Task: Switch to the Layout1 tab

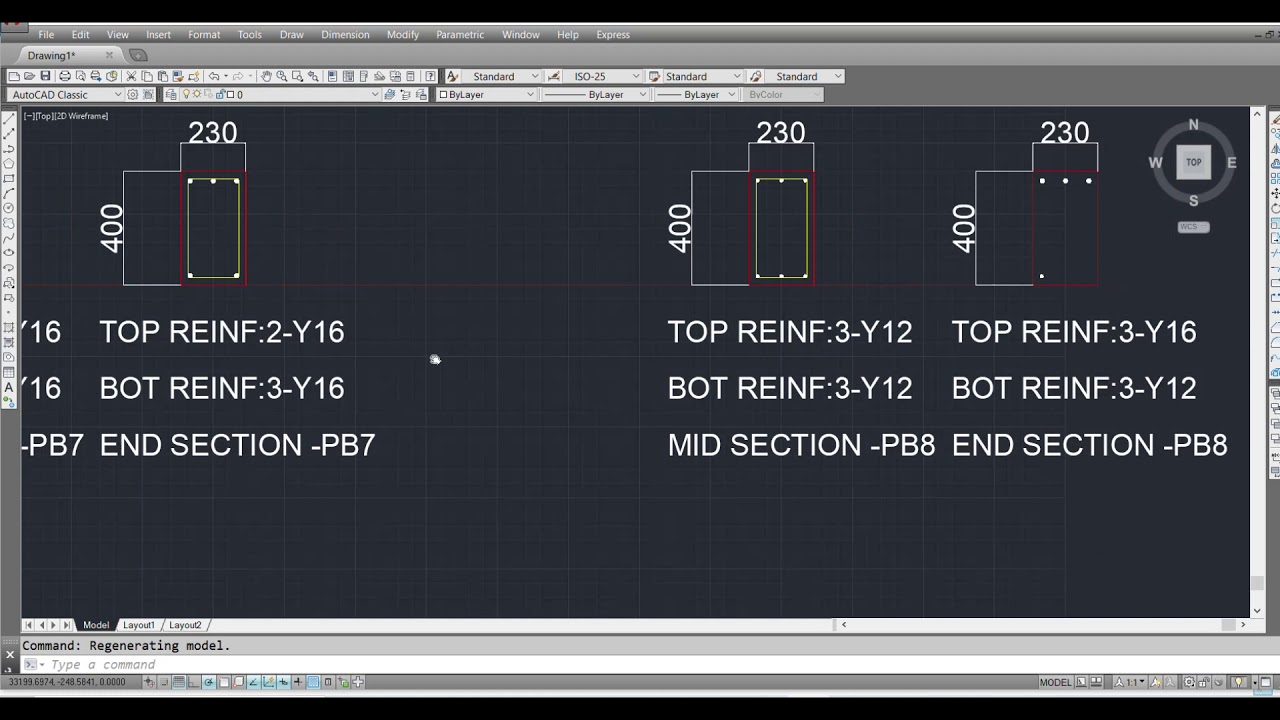Action: [x=138, y=625]
